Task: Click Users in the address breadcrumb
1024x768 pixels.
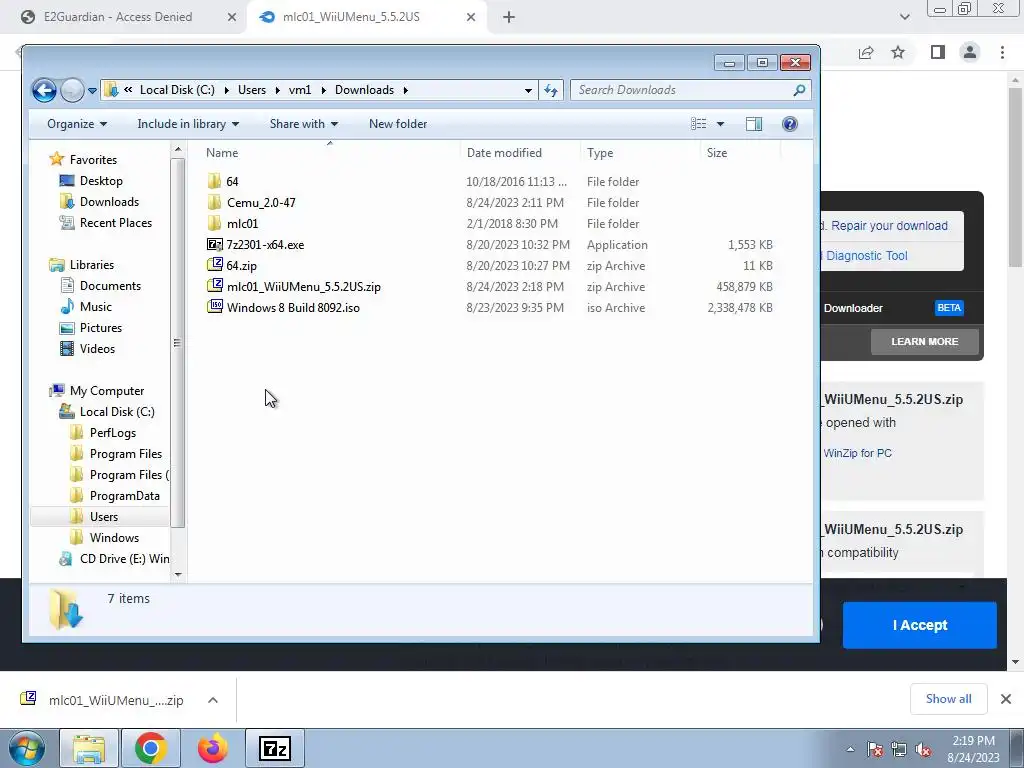Action: [251, 90]
